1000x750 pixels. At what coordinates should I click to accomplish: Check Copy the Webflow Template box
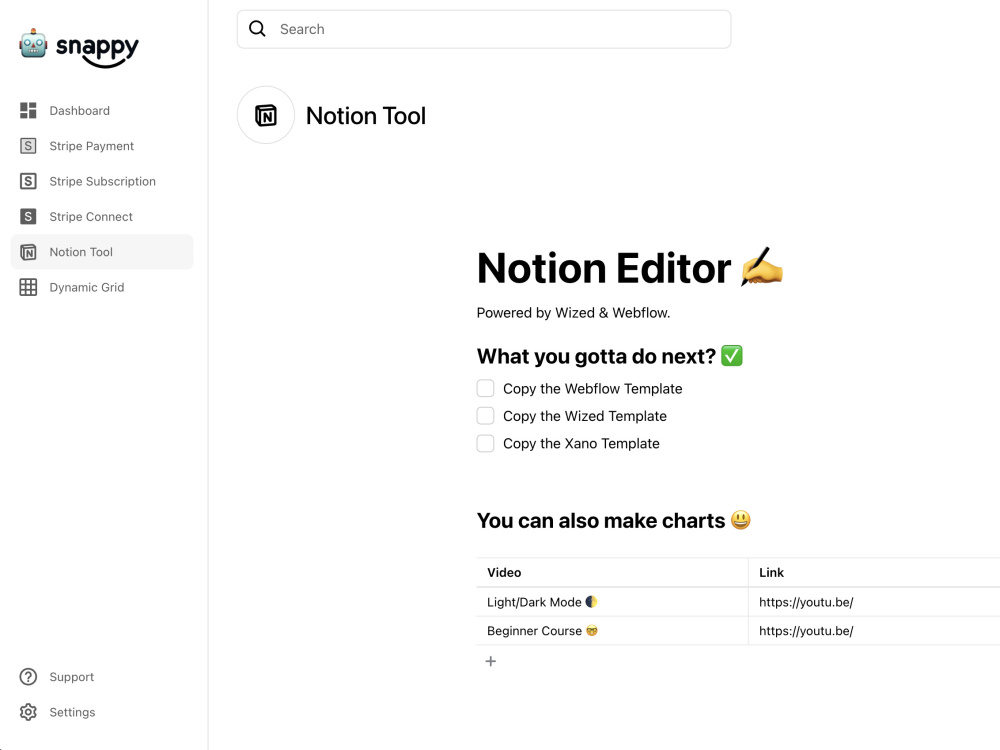(485, 388)
